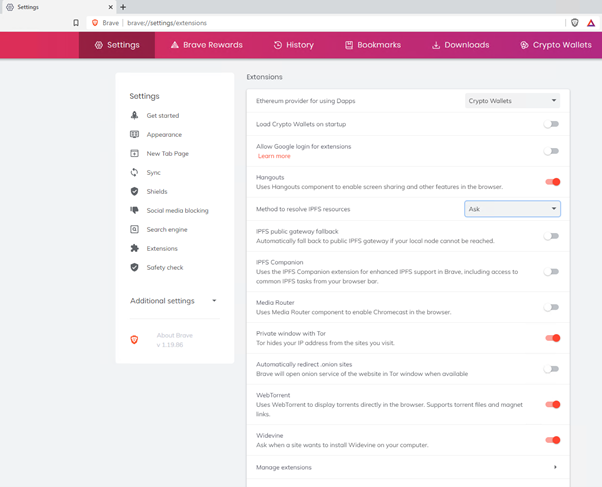The width and height of the screenshot is (602, 487).
Task: Click the Social media blocking thumbs-down icon
Action: tap(134, 210)
